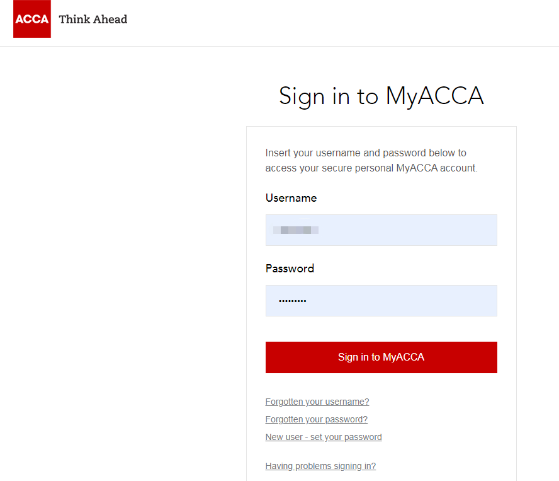Click the word MyACCA in instruction text
The width and height of the screenshot is (559, 481).
tap(416, 168)
